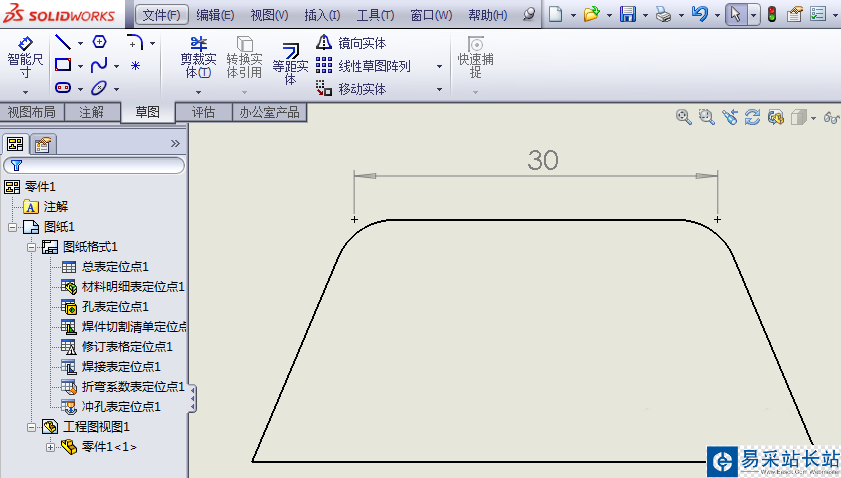Switch to the 评估 tab
The width and height of the screenshot is (841, 478).
coord(204,112)
